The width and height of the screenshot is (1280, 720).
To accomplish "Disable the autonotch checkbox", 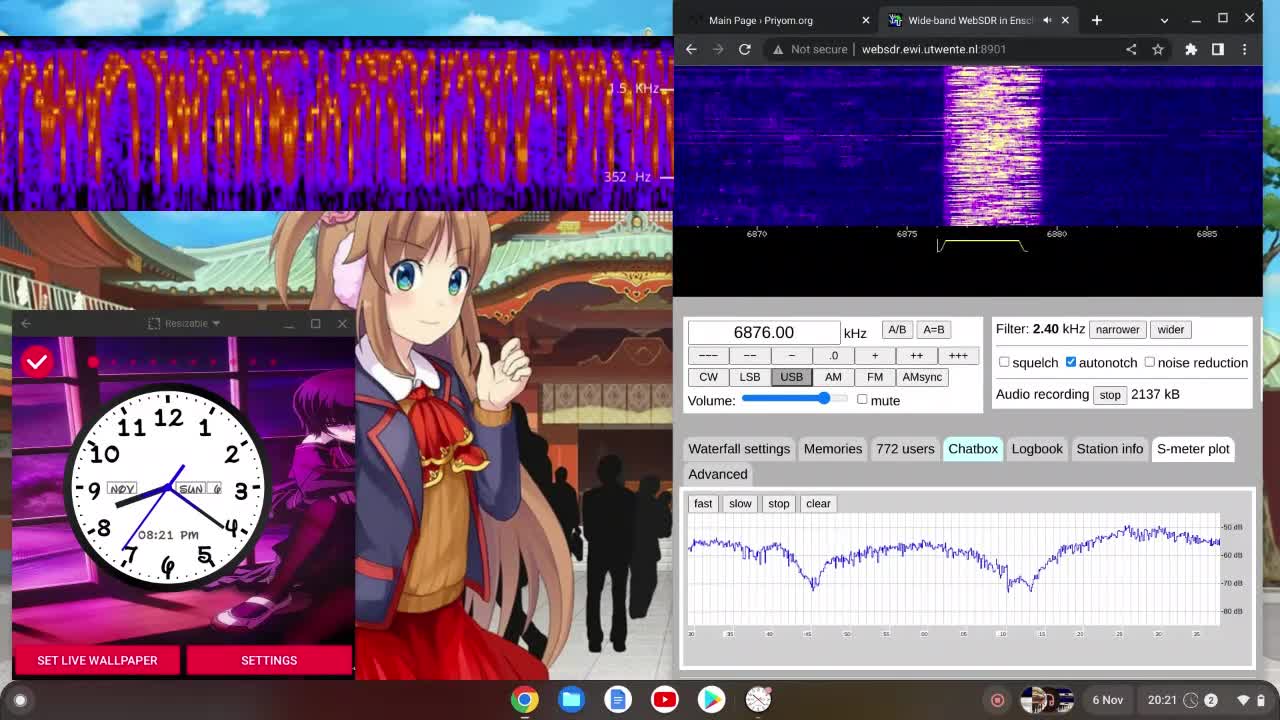I will tap(1071, 362).
